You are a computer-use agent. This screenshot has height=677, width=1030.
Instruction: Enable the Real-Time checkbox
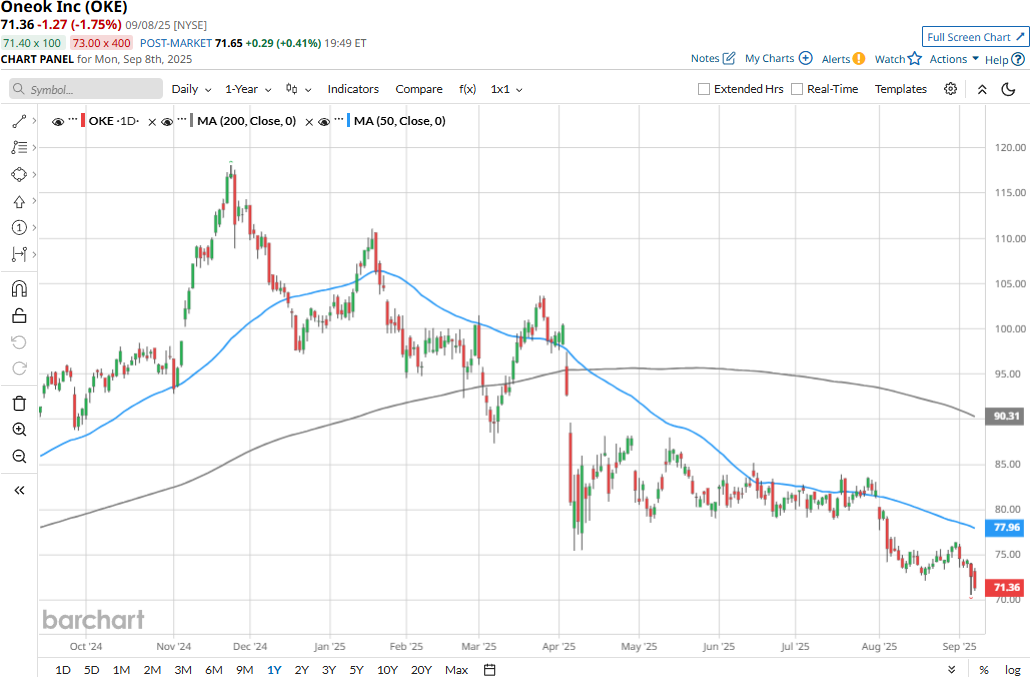click(797, 89)
